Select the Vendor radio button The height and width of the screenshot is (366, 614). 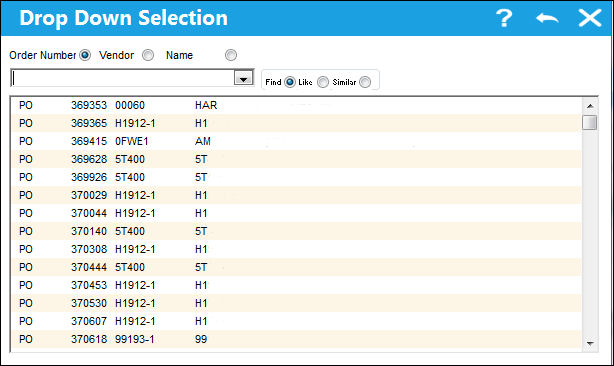click(148, 55)
